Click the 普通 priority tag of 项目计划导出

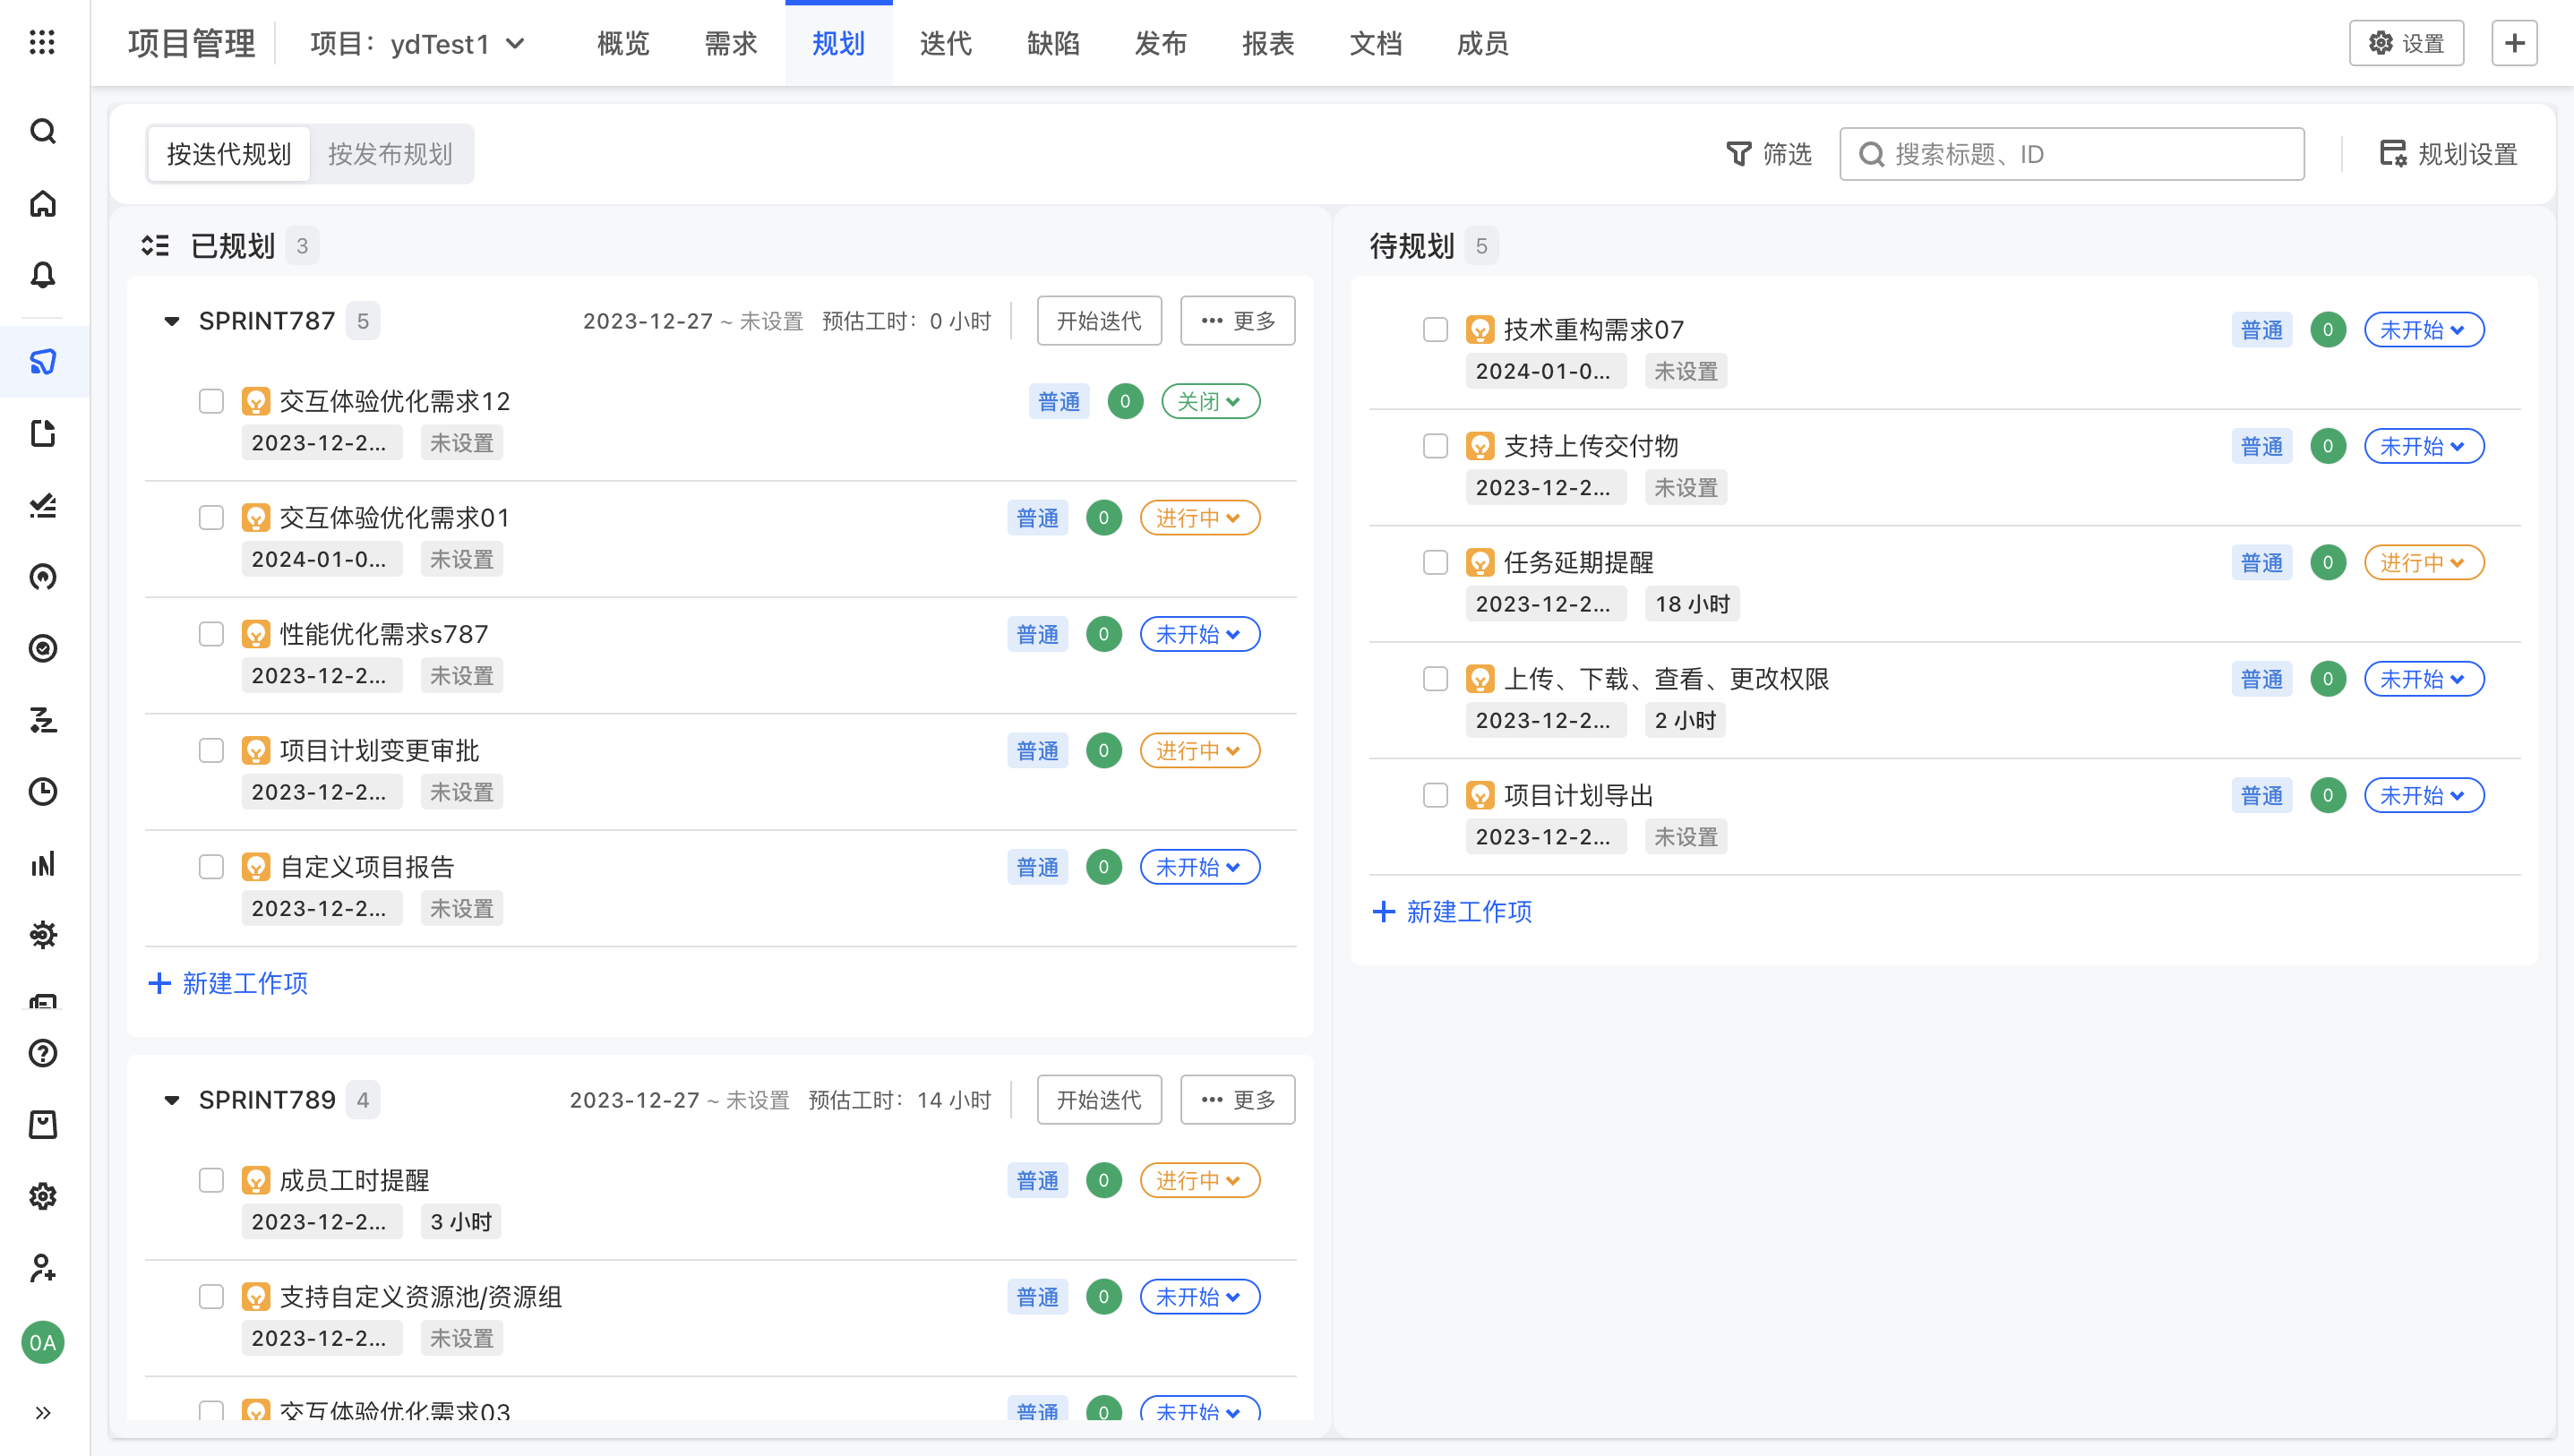coord(2261,795)
